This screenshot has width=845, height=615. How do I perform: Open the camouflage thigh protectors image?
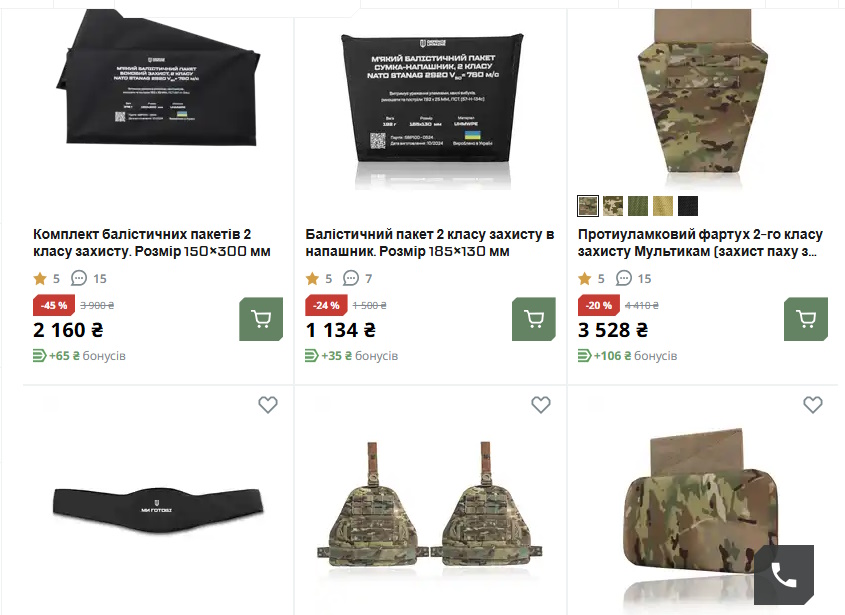430,506
